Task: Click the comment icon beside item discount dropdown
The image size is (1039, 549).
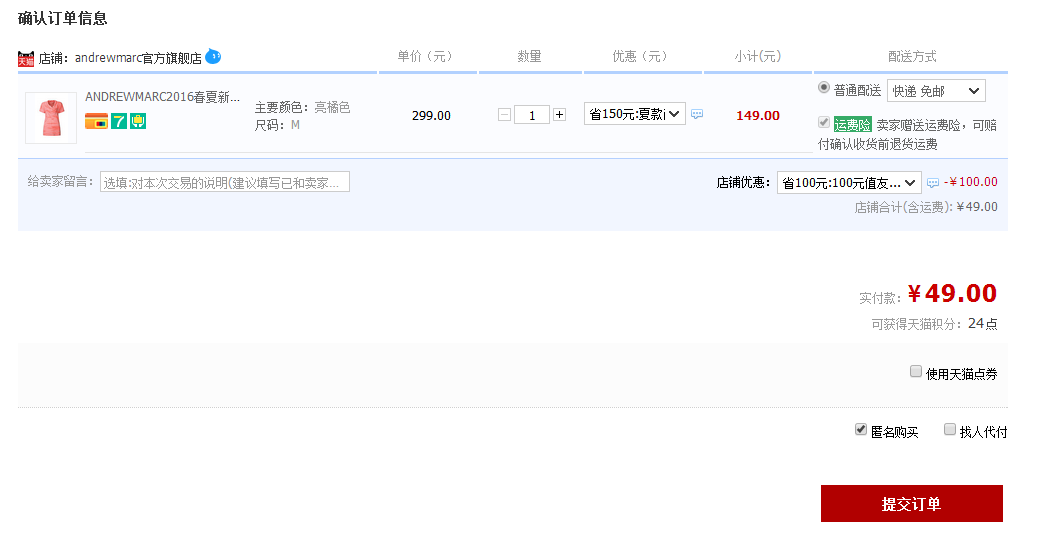Action: coord(696,114)
